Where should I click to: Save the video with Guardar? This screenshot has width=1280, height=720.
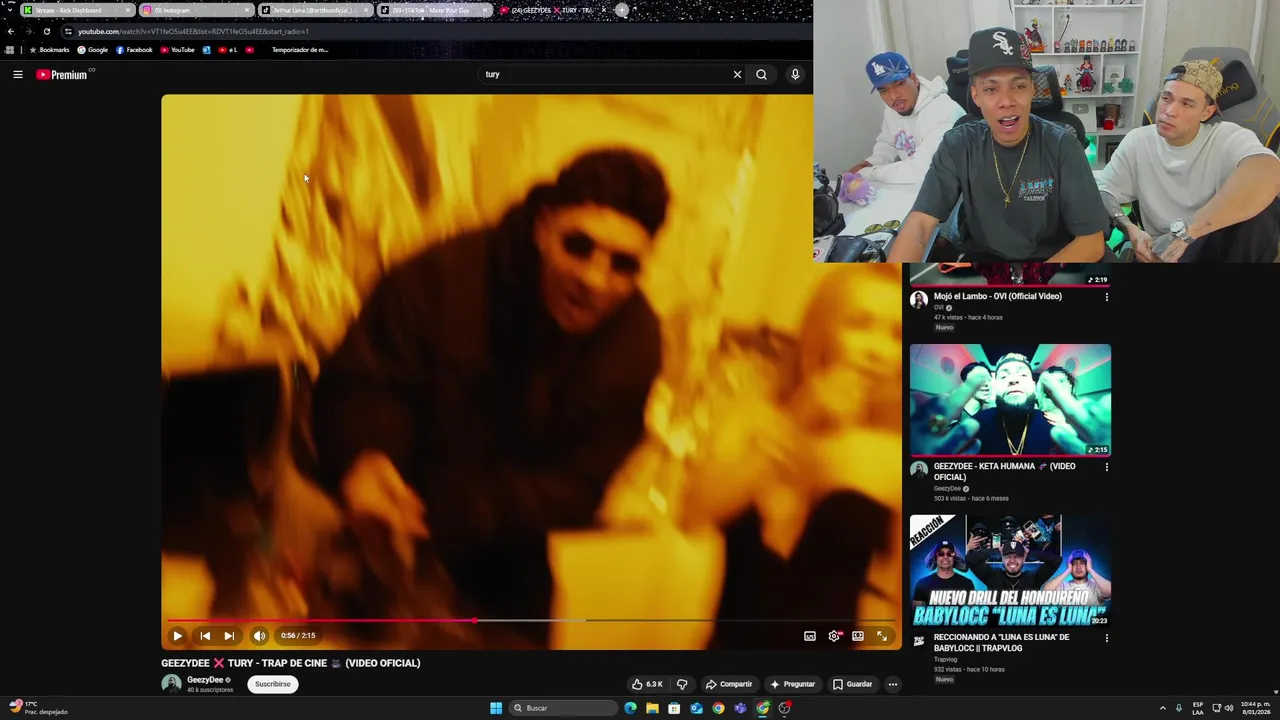click(x=852, y=684)
